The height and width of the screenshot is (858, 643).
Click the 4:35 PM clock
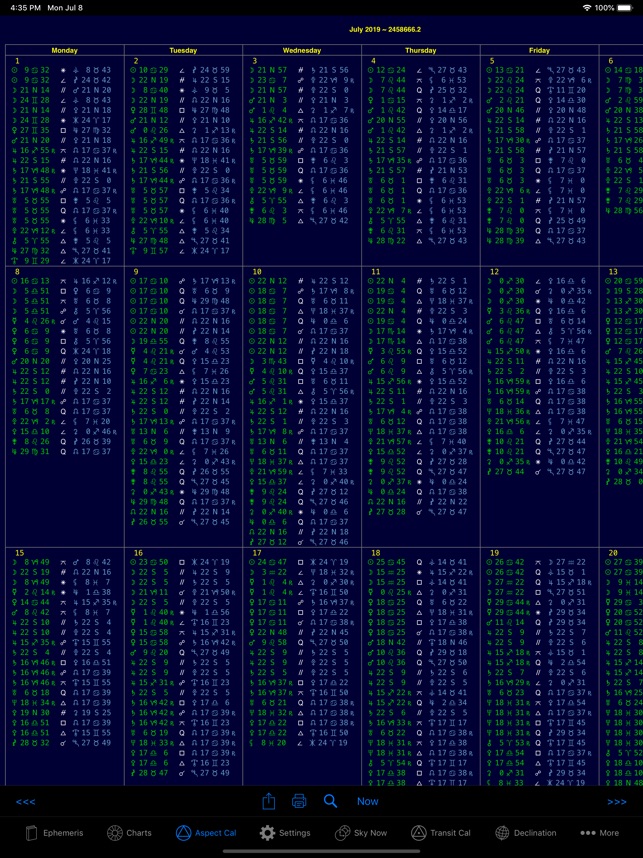(26, 8)
